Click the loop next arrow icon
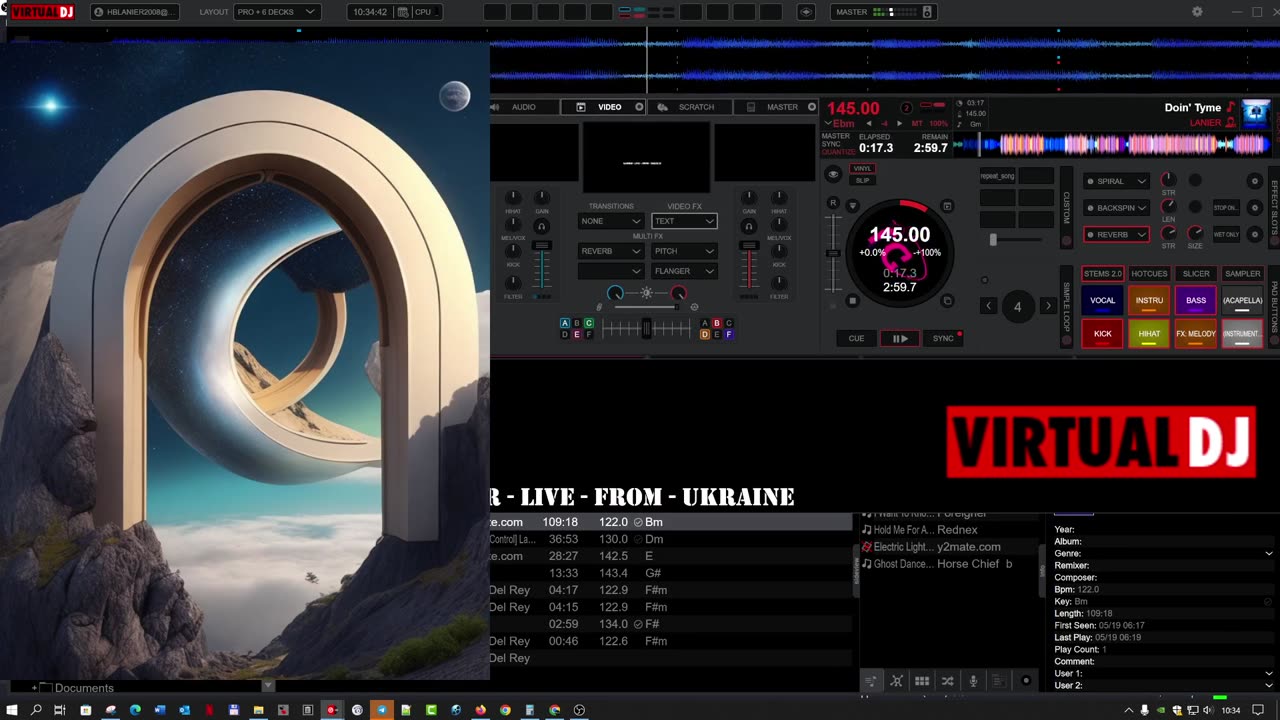The height and width of the screenshot is (720, 1280). click(x=1047, y=306)
